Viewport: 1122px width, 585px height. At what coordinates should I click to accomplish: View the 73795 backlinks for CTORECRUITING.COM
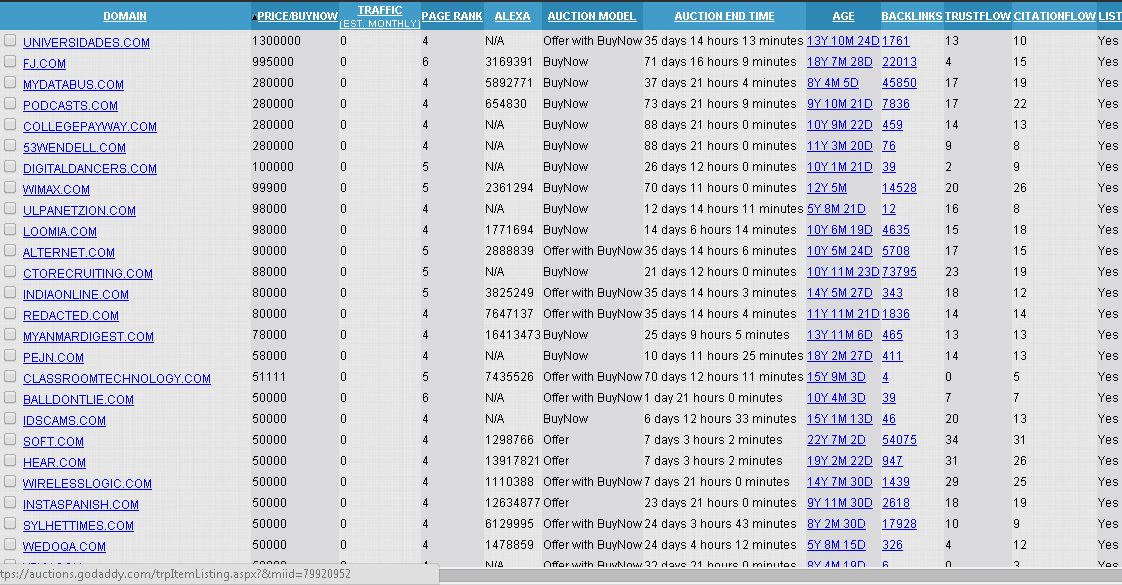(x=899, y=272)
